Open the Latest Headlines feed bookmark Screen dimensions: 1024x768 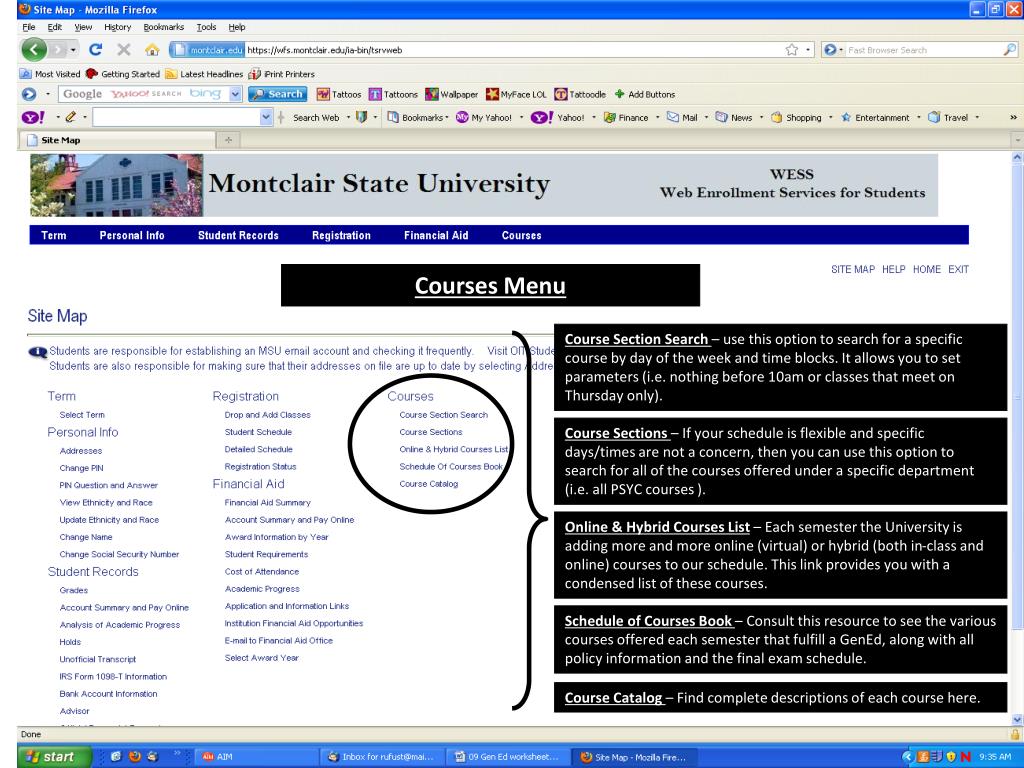(x=204, y=74)
